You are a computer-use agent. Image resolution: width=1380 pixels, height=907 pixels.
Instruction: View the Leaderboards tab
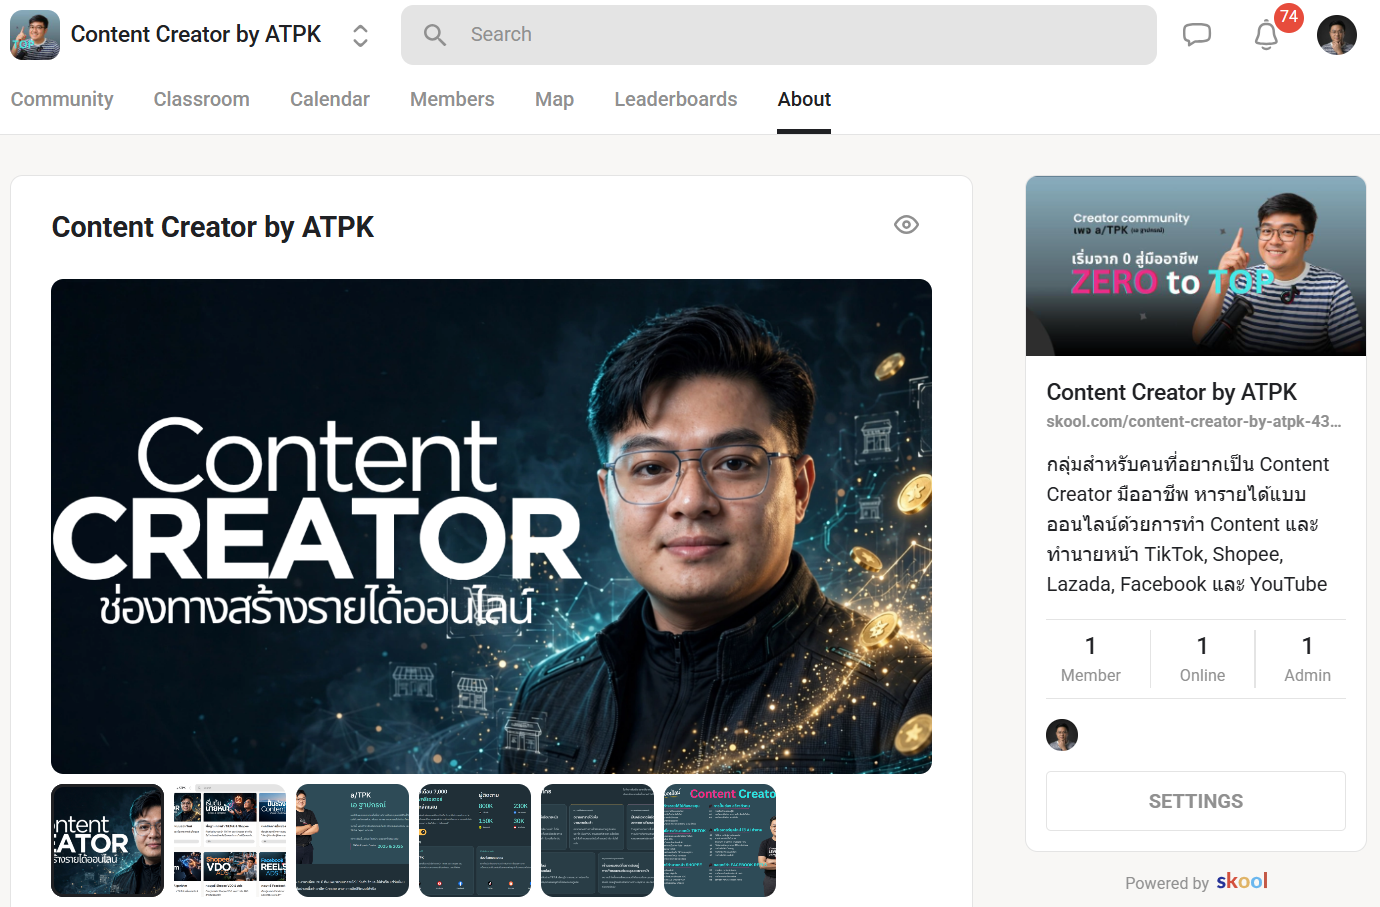point(676,99)
